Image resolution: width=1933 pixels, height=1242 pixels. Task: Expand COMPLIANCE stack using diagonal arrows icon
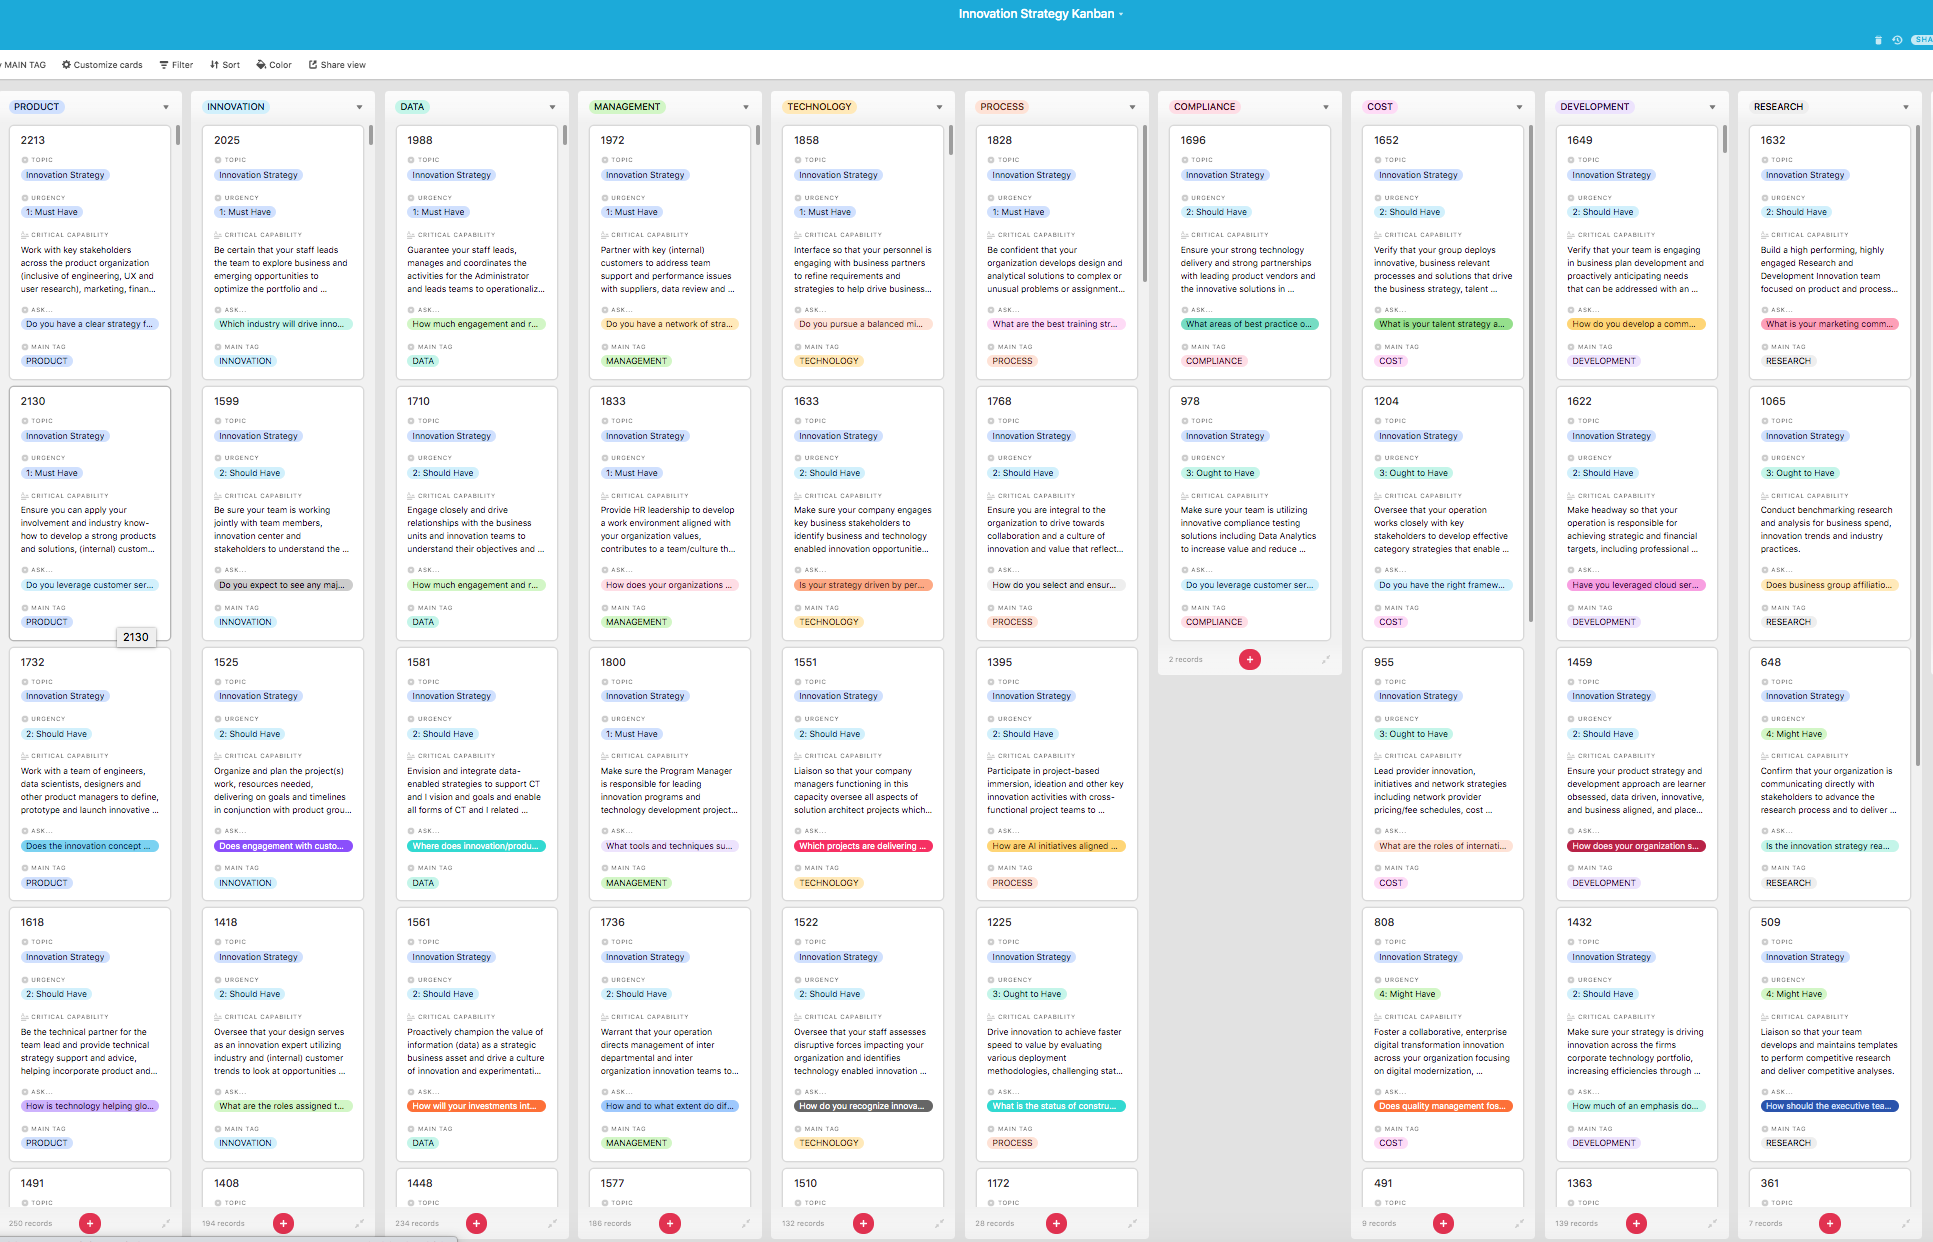(x=1326, y=660)
